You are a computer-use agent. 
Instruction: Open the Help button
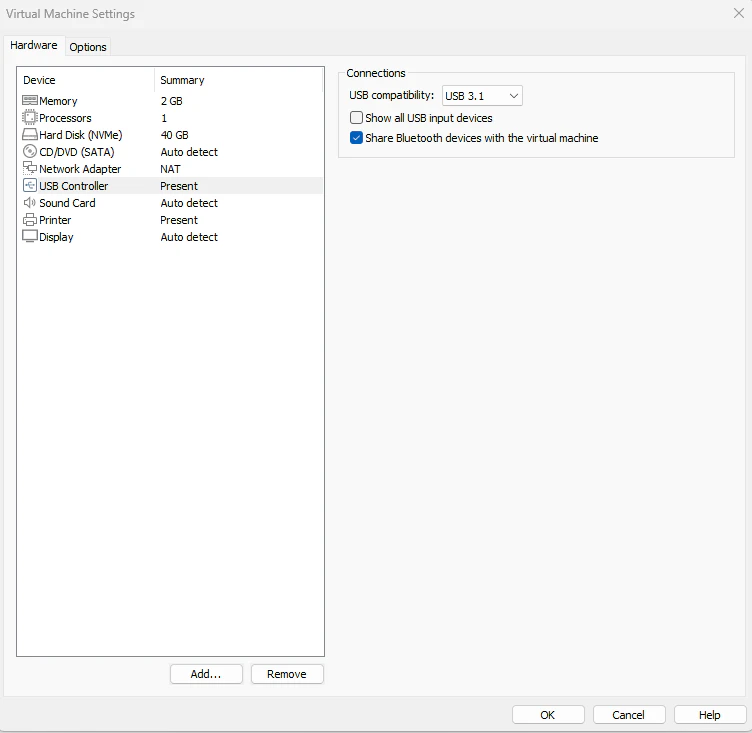click(x=710, y=715)
